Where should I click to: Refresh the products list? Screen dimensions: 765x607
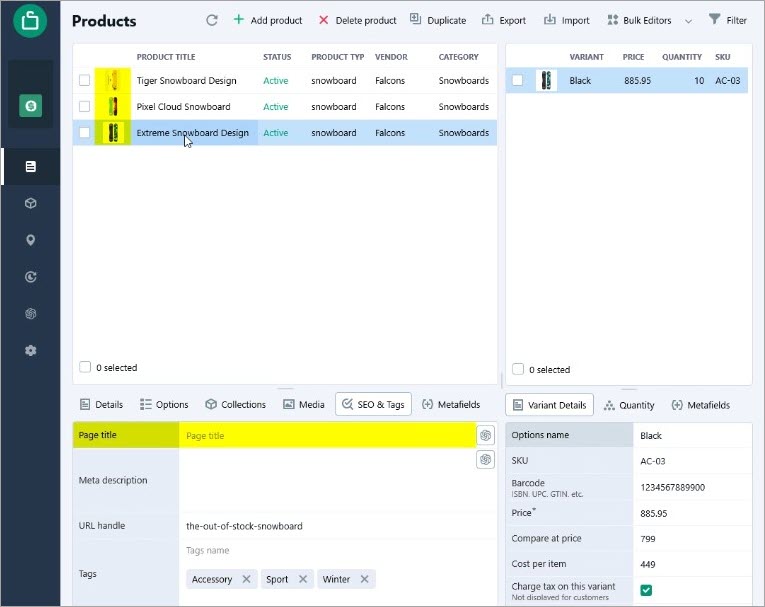pos(212,20)
